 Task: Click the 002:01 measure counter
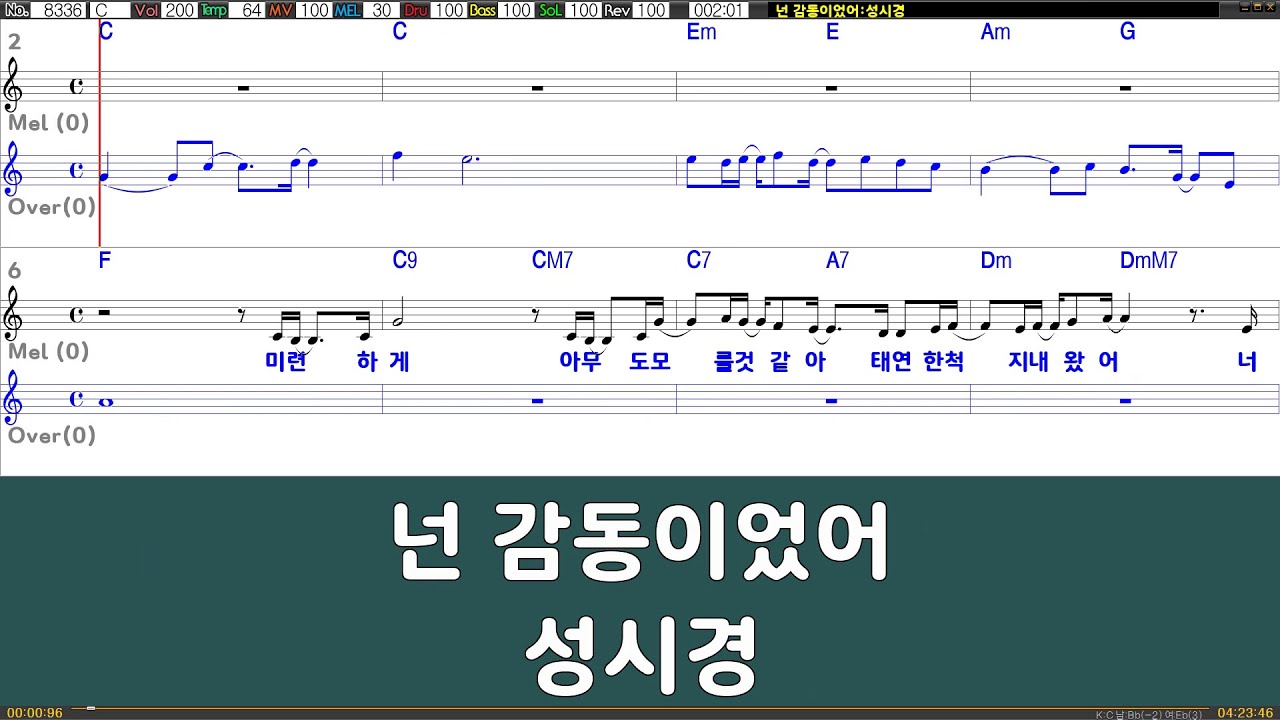coord(718,10)
